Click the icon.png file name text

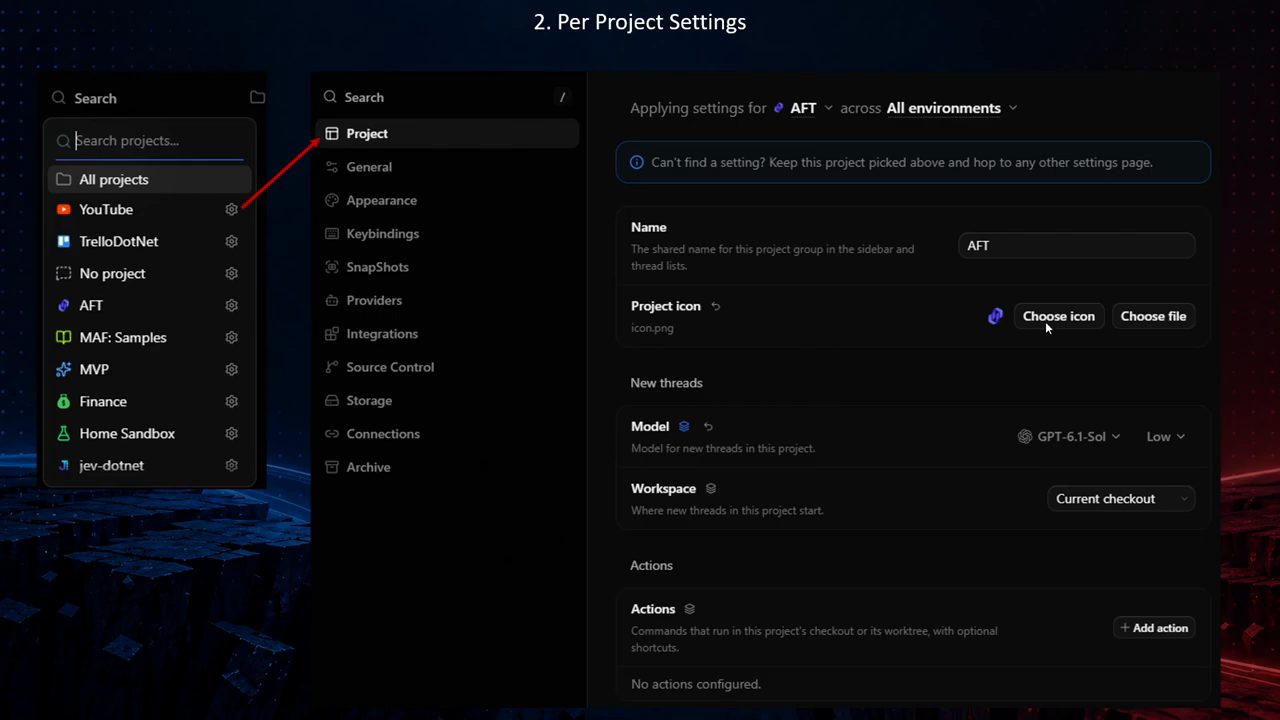652,328
